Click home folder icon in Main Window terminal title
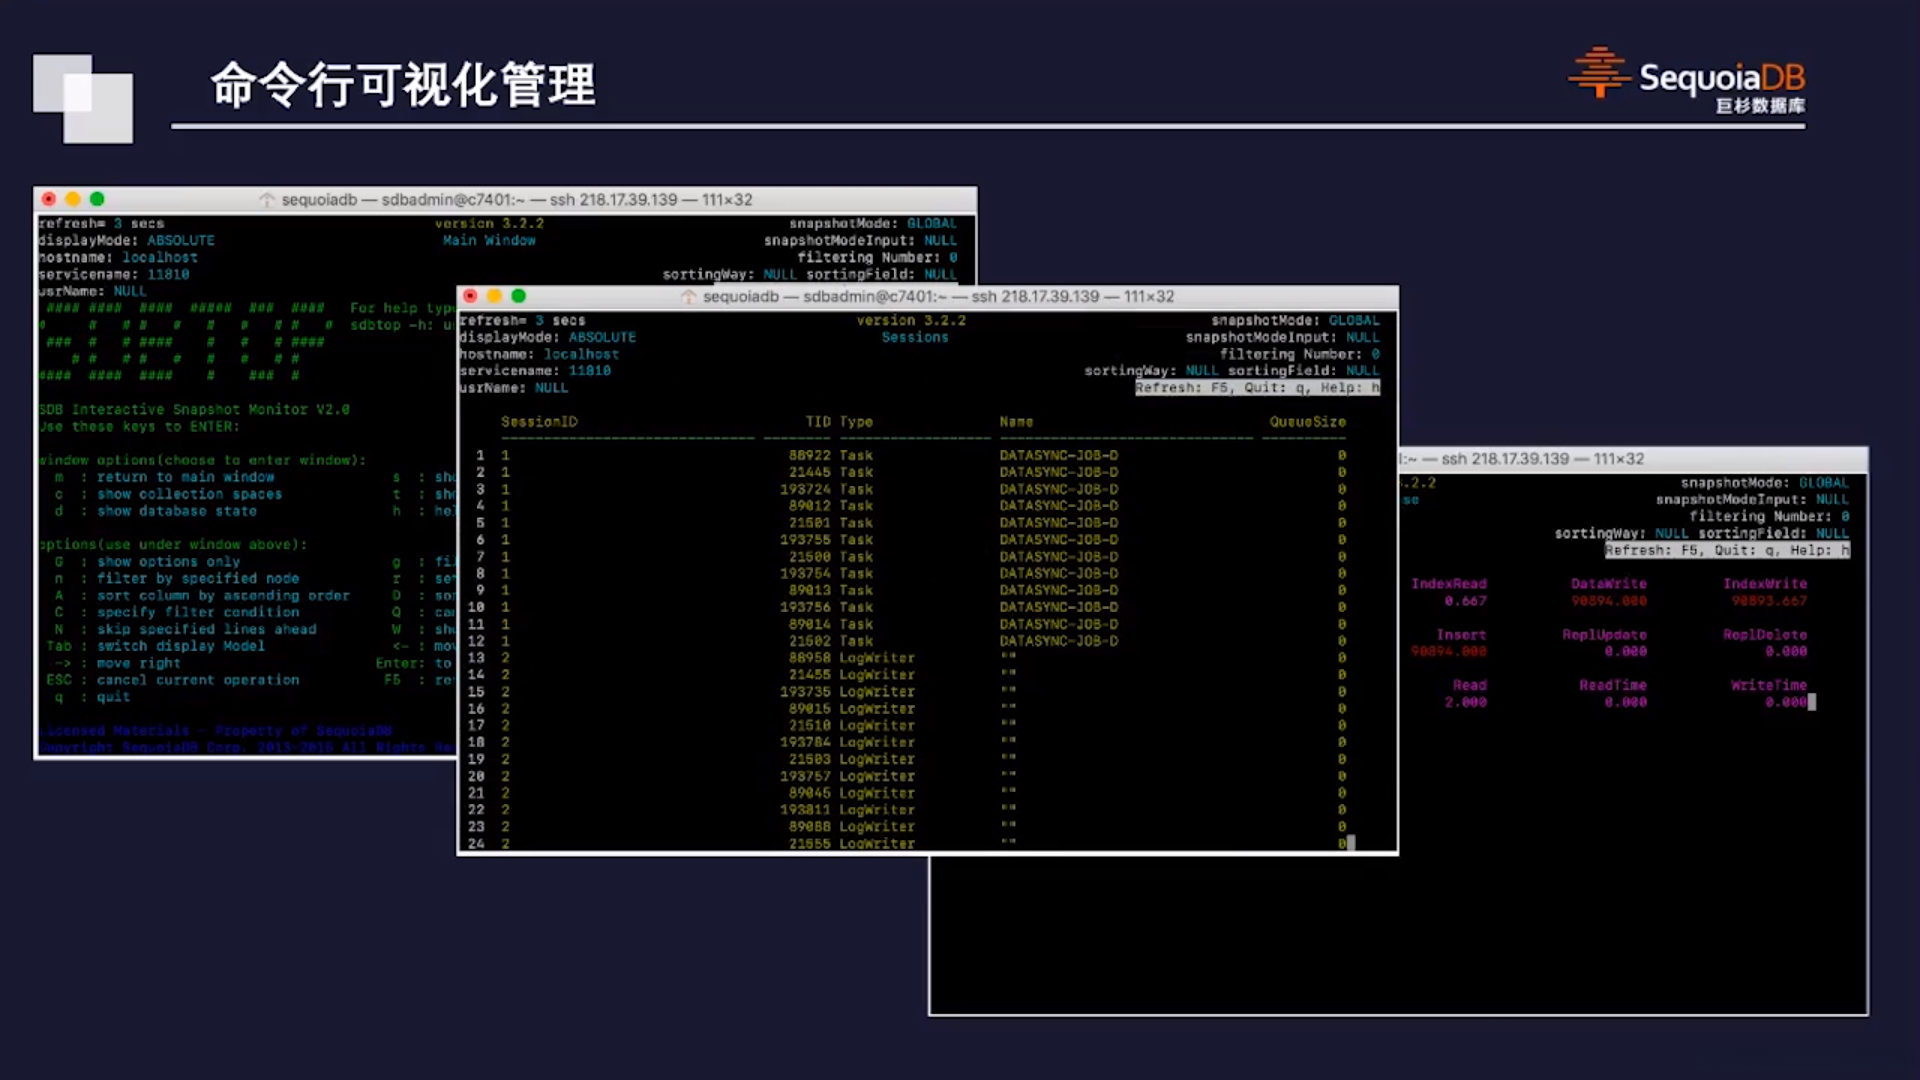1920x1080 pixels. click(x=267, y=200)
